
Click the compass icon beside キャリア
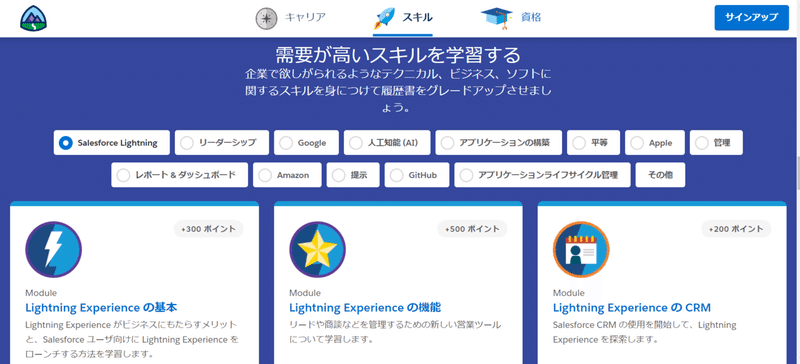pyautogui.click(x=266, y=18)
